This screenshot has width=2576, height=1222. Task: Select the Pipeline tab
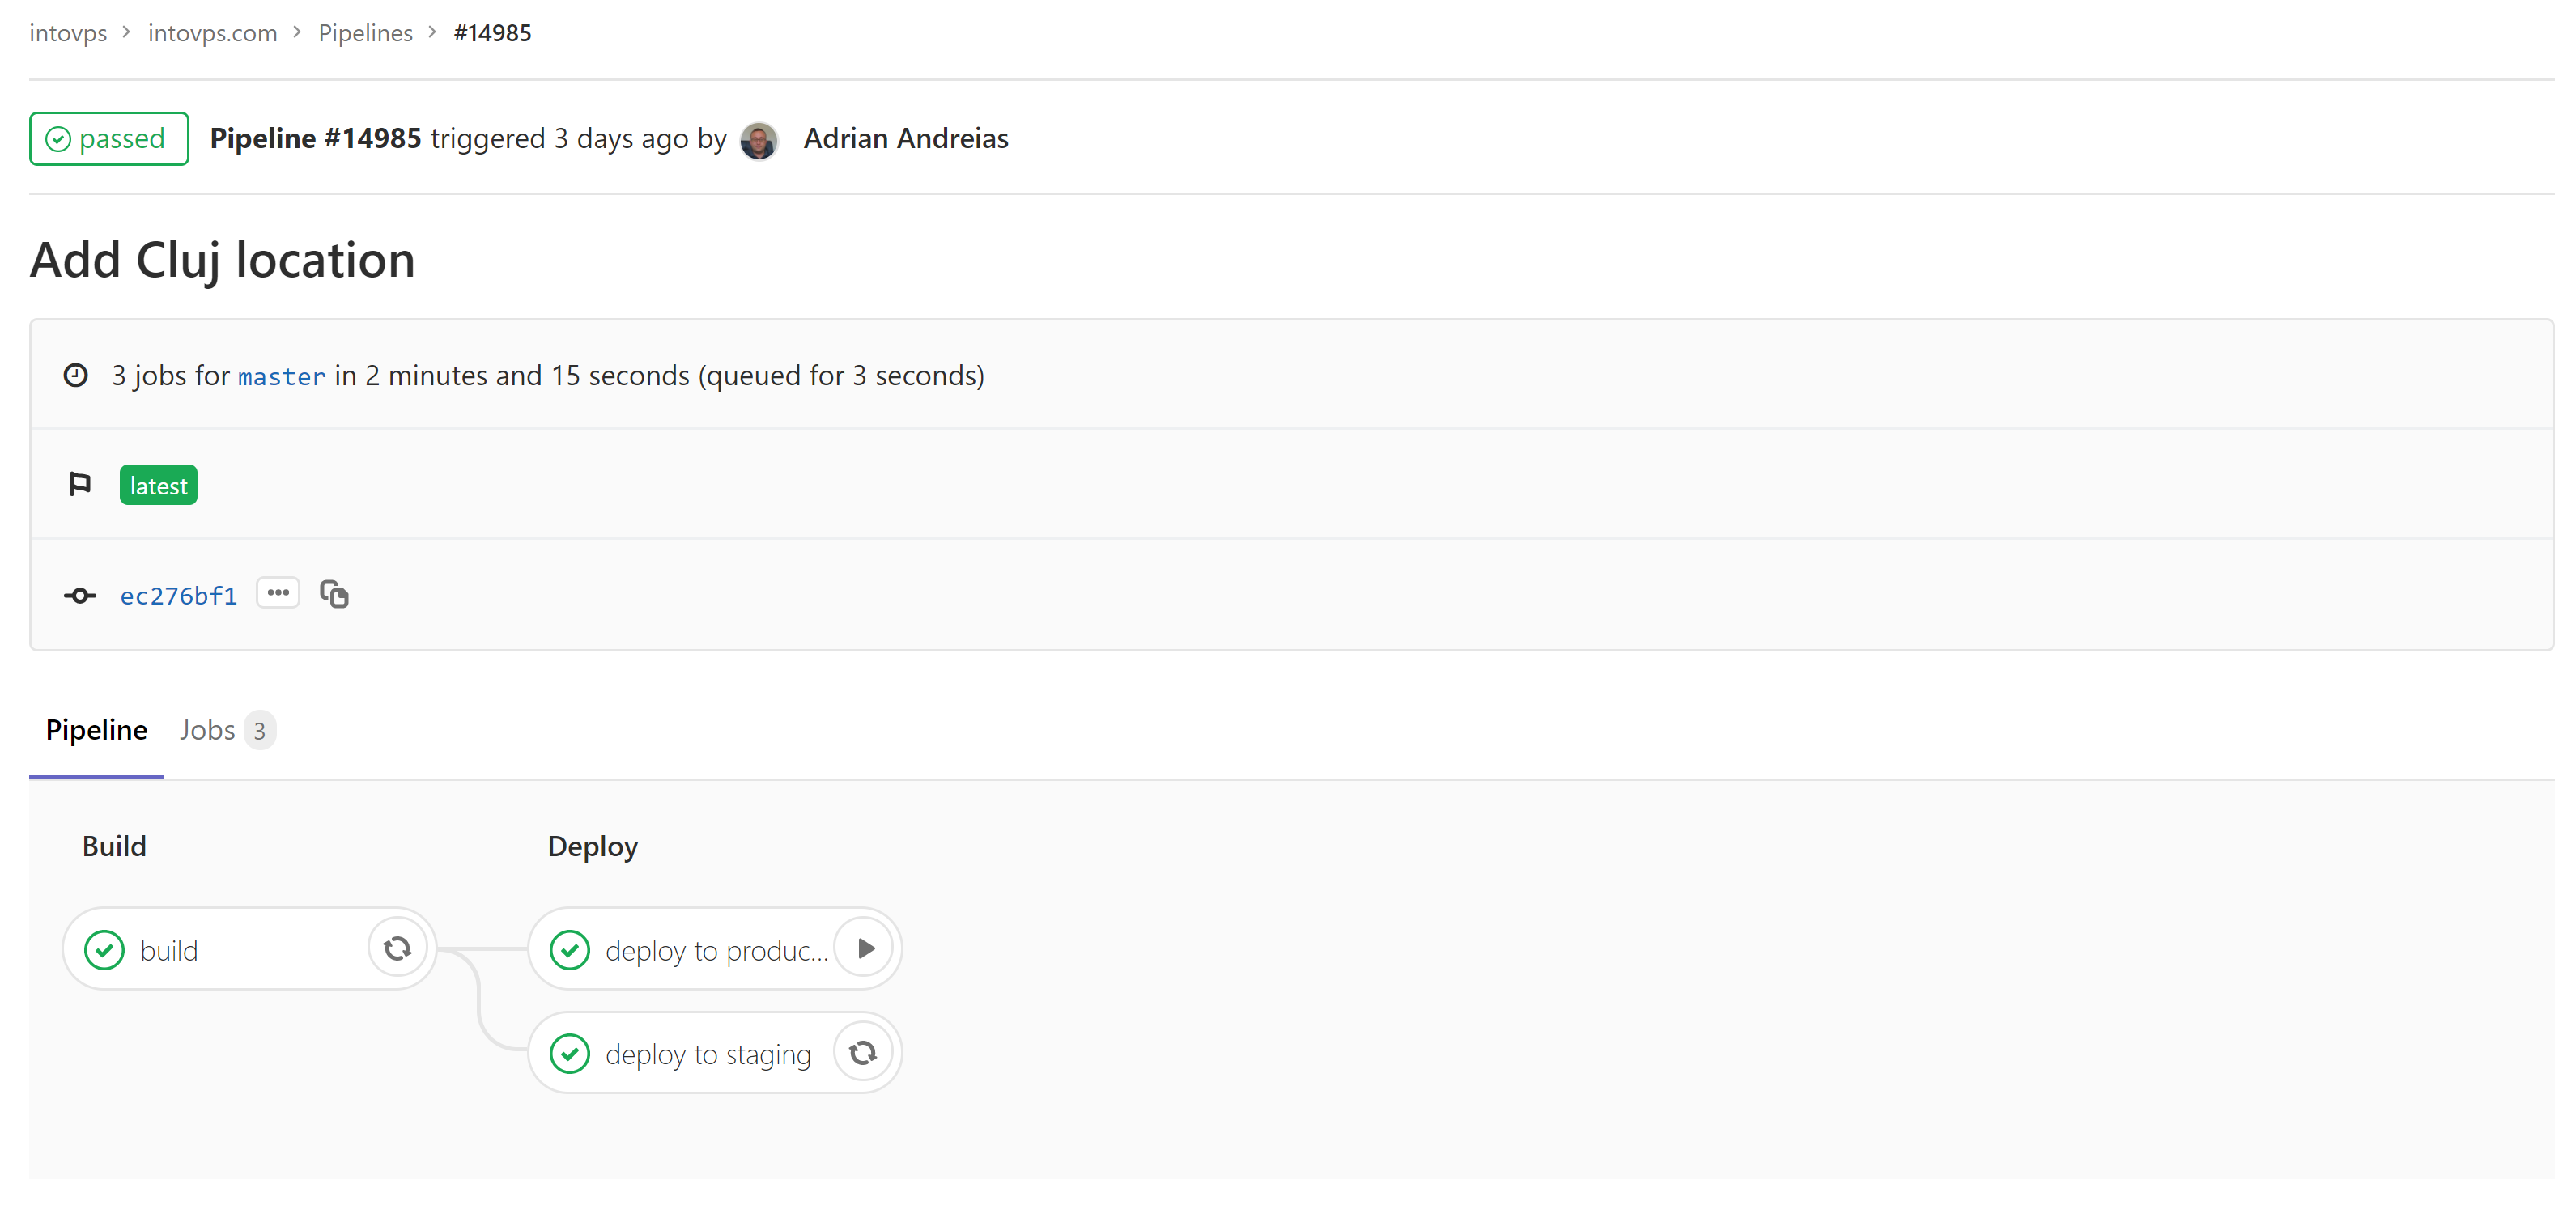(x=97, y=730)
